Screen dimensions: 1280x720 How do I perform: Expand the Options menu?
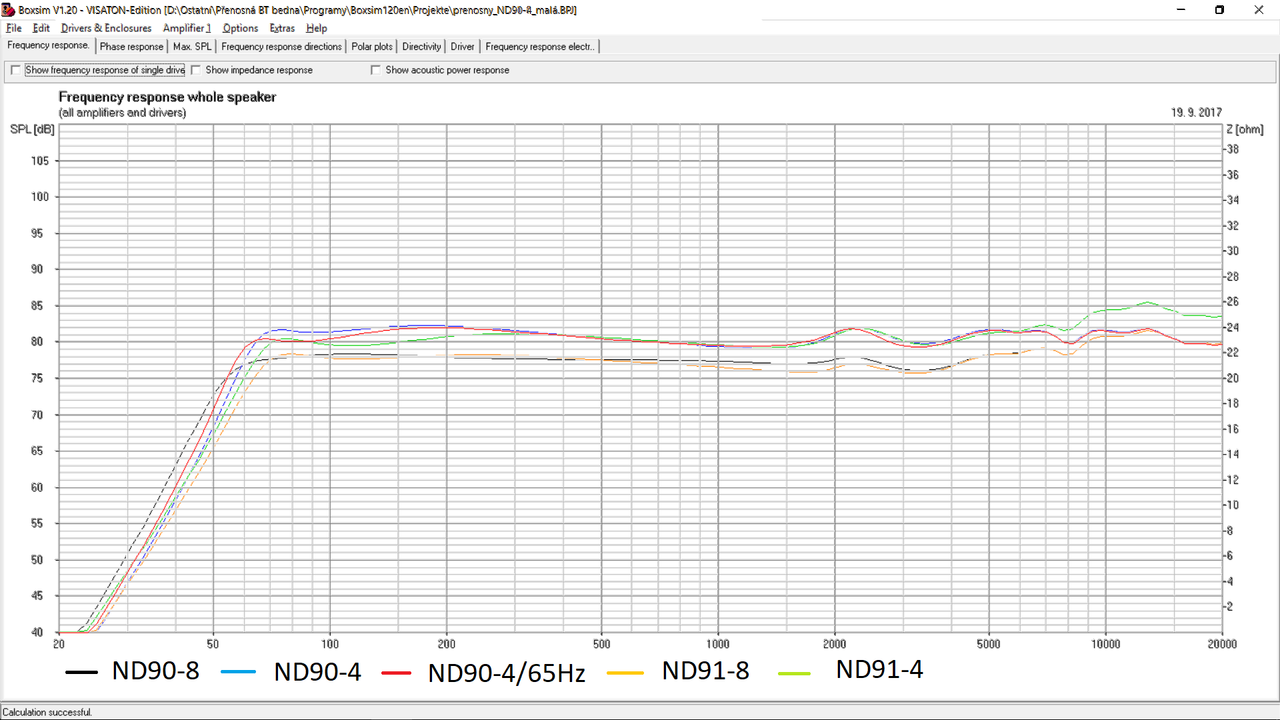point(240,28)
